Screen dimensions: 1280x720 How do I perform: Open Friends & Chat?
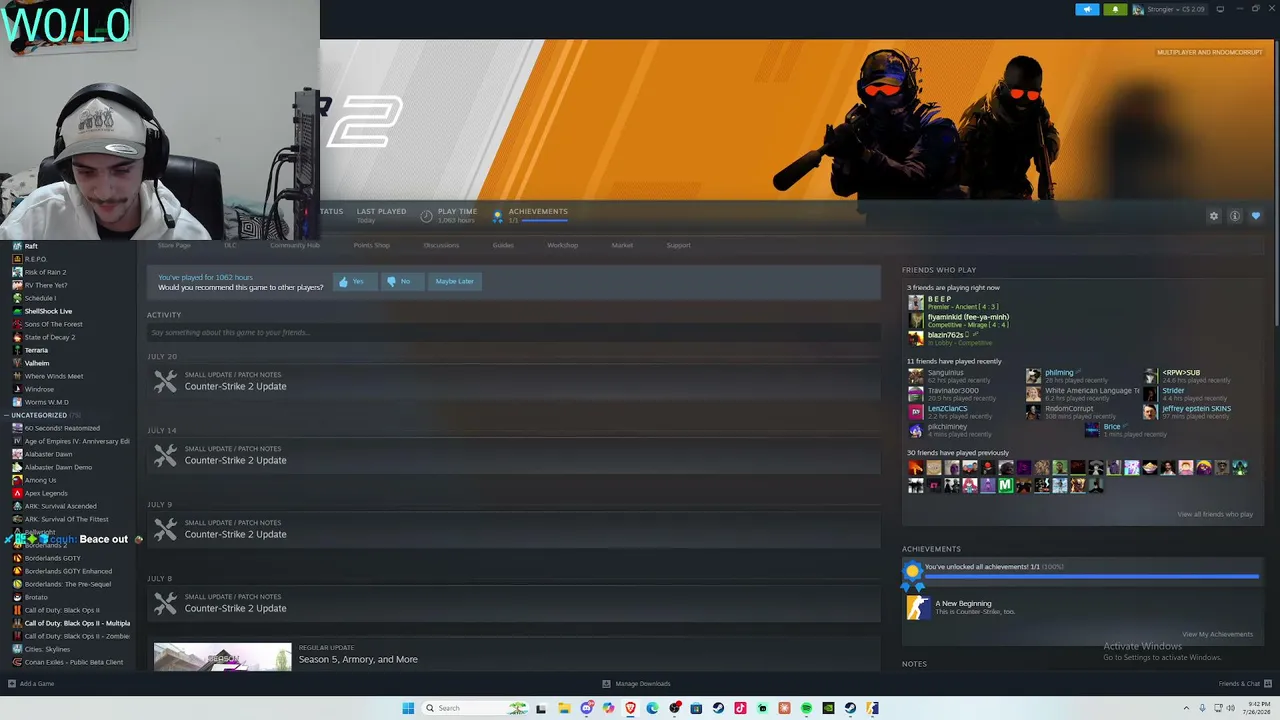pos(1243,684)
